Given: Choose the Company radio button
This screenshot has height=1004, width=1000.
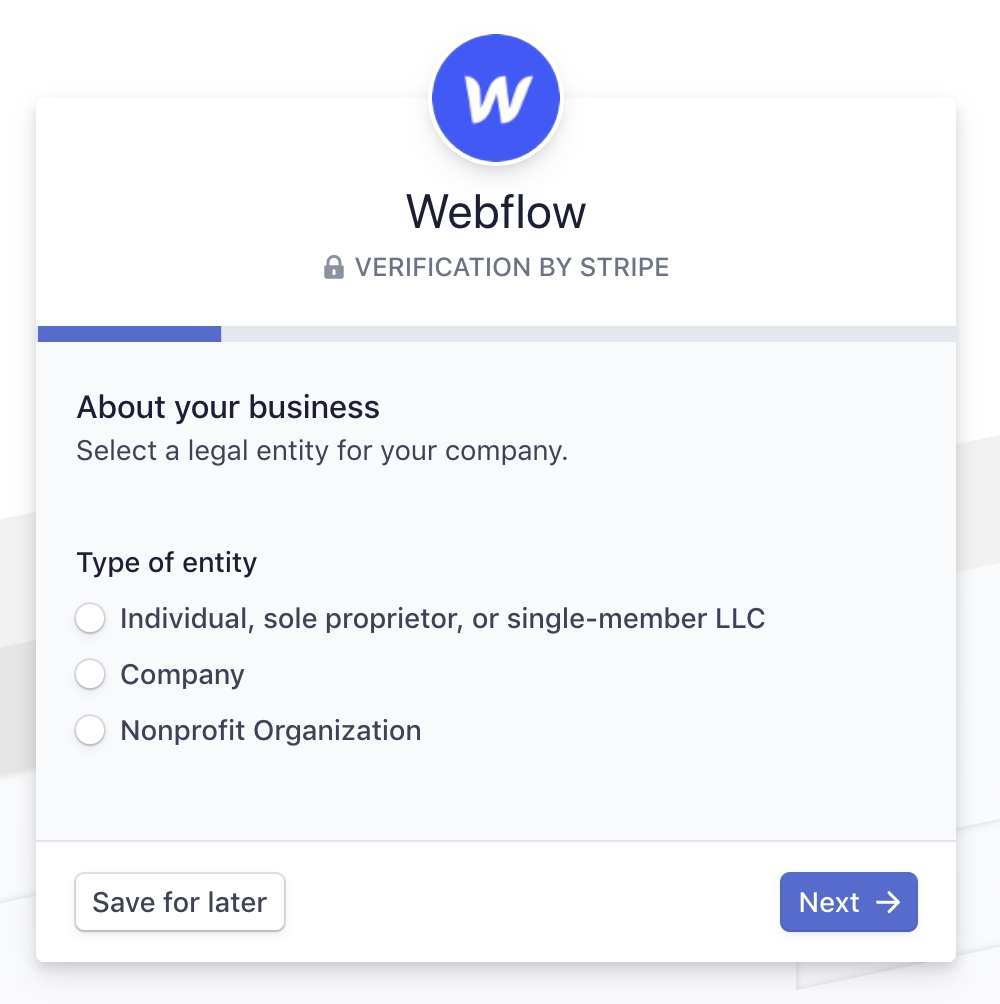Looking at the screenshot, I should pyautogui.click(x=90, y=675).
